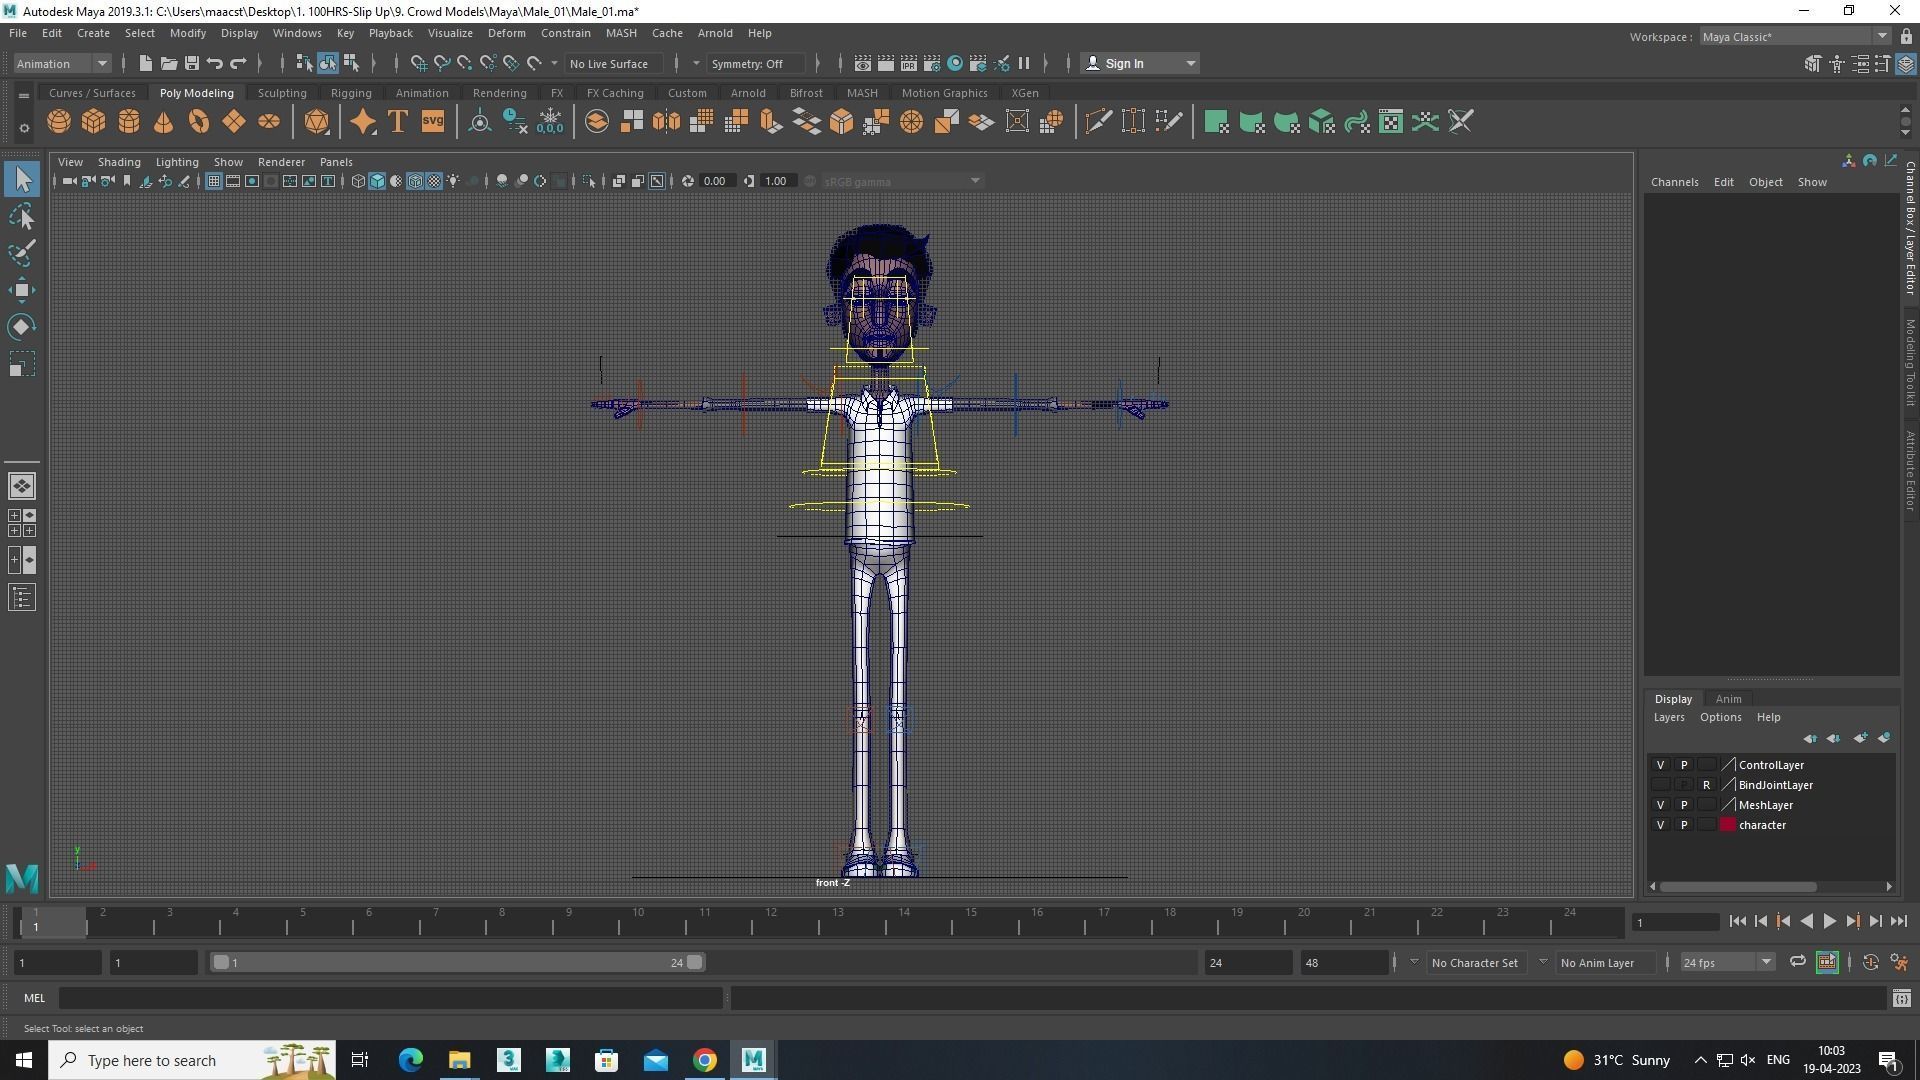Toggle the R reference state of BindJointLayer

tap(1707, 785)
